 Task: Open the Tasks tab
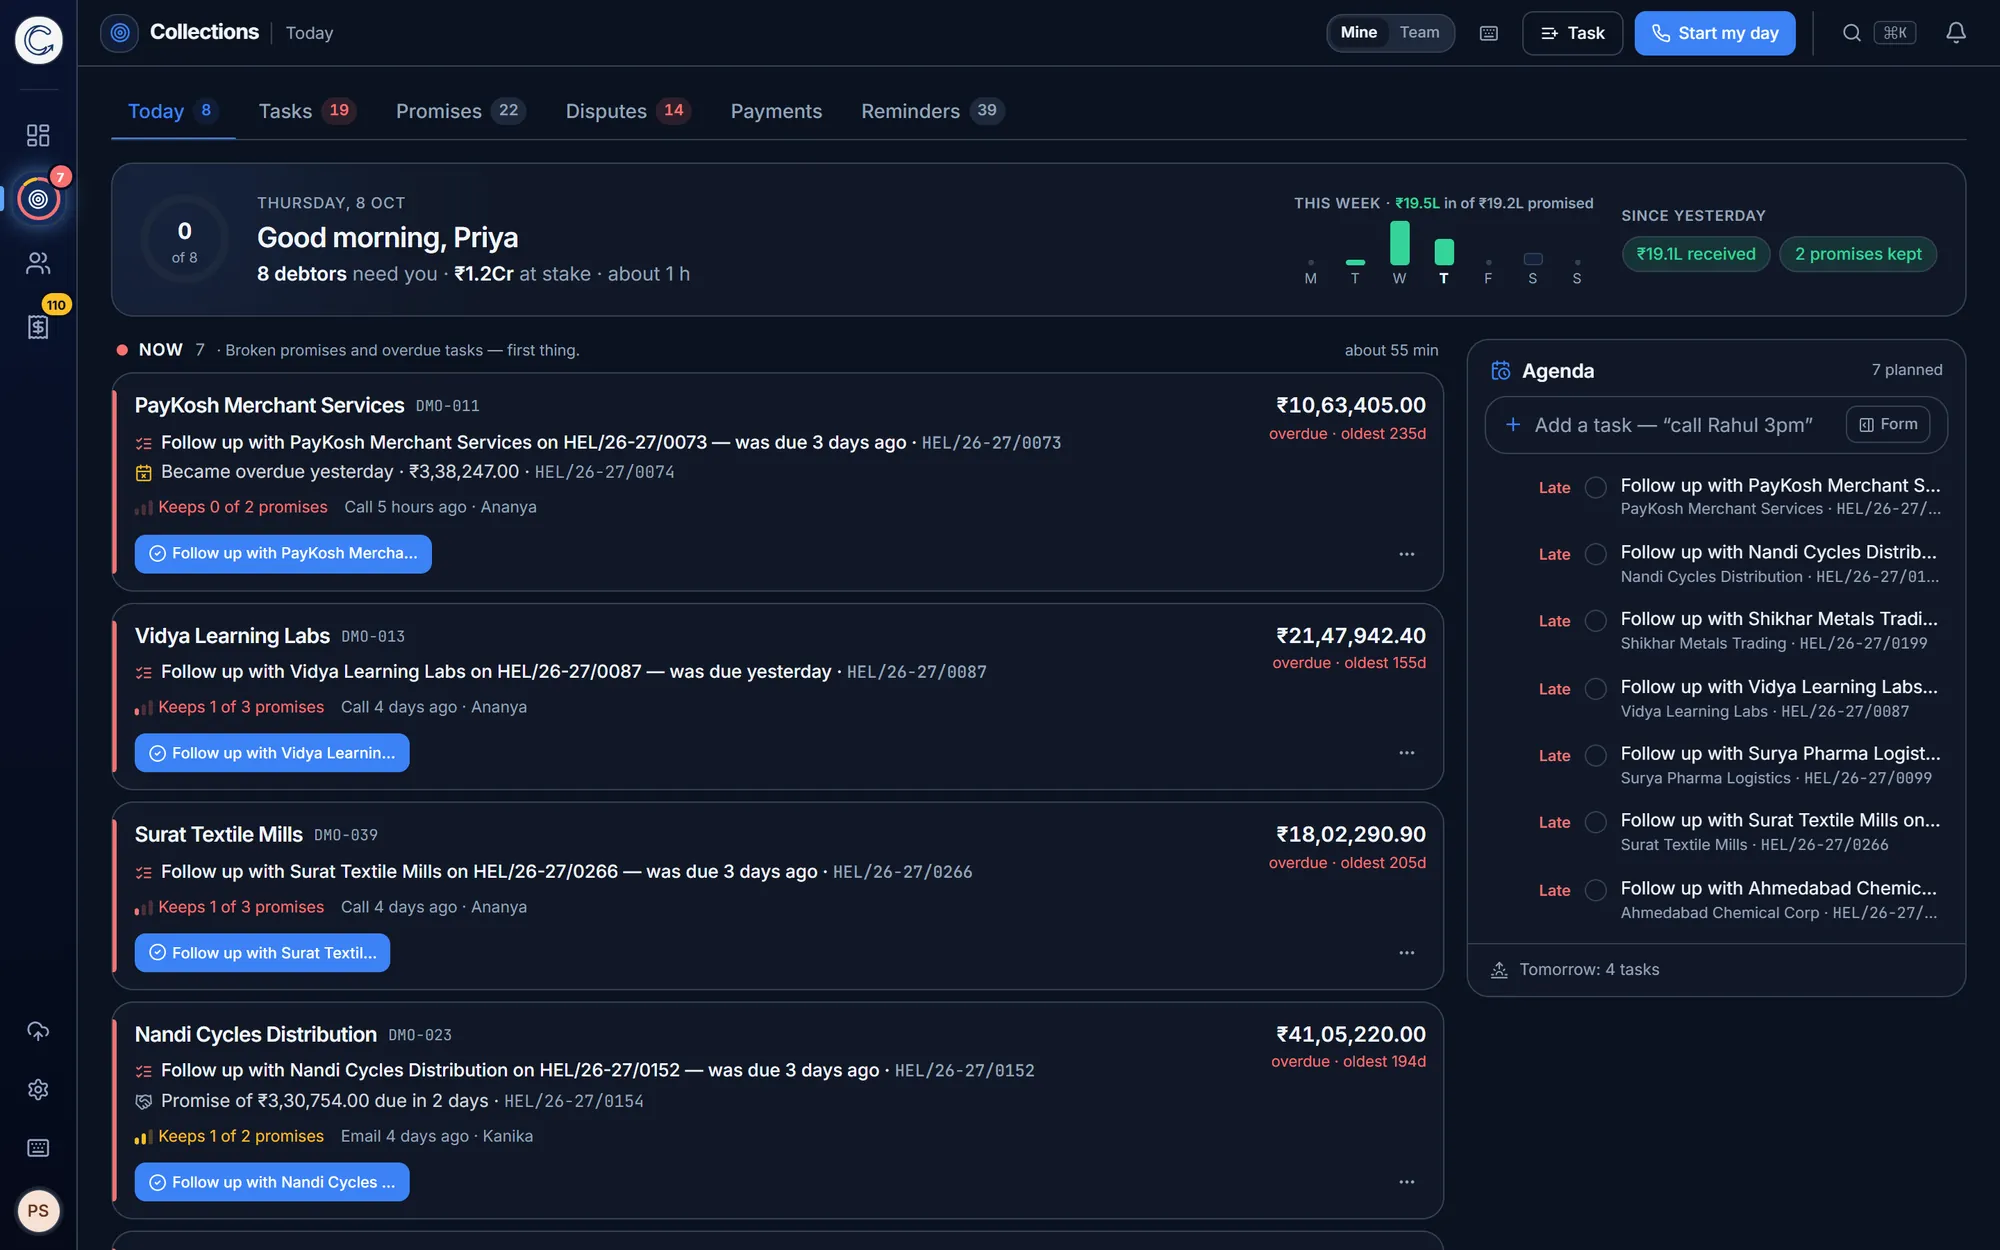[x=307, y=111]
